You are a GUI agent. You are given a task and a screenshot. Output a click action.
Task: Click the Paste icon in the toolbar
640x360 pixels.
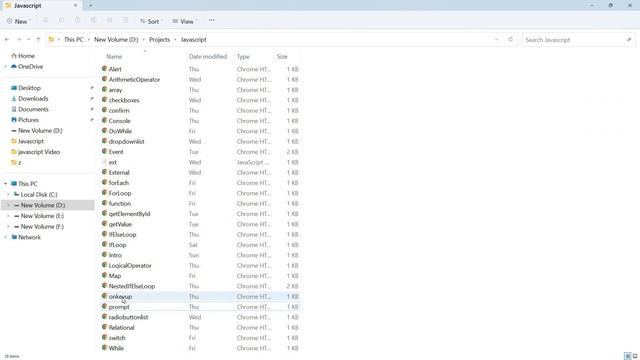pos(77,20)
